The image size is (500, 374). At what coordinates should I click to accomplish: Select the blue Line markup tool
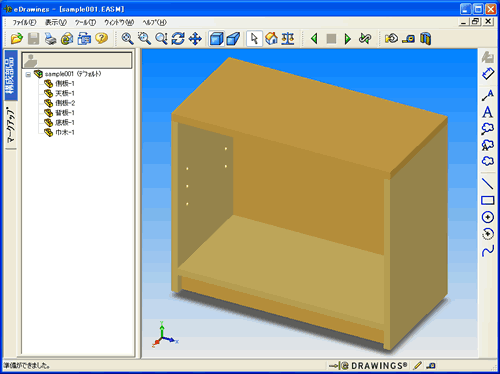488,184
